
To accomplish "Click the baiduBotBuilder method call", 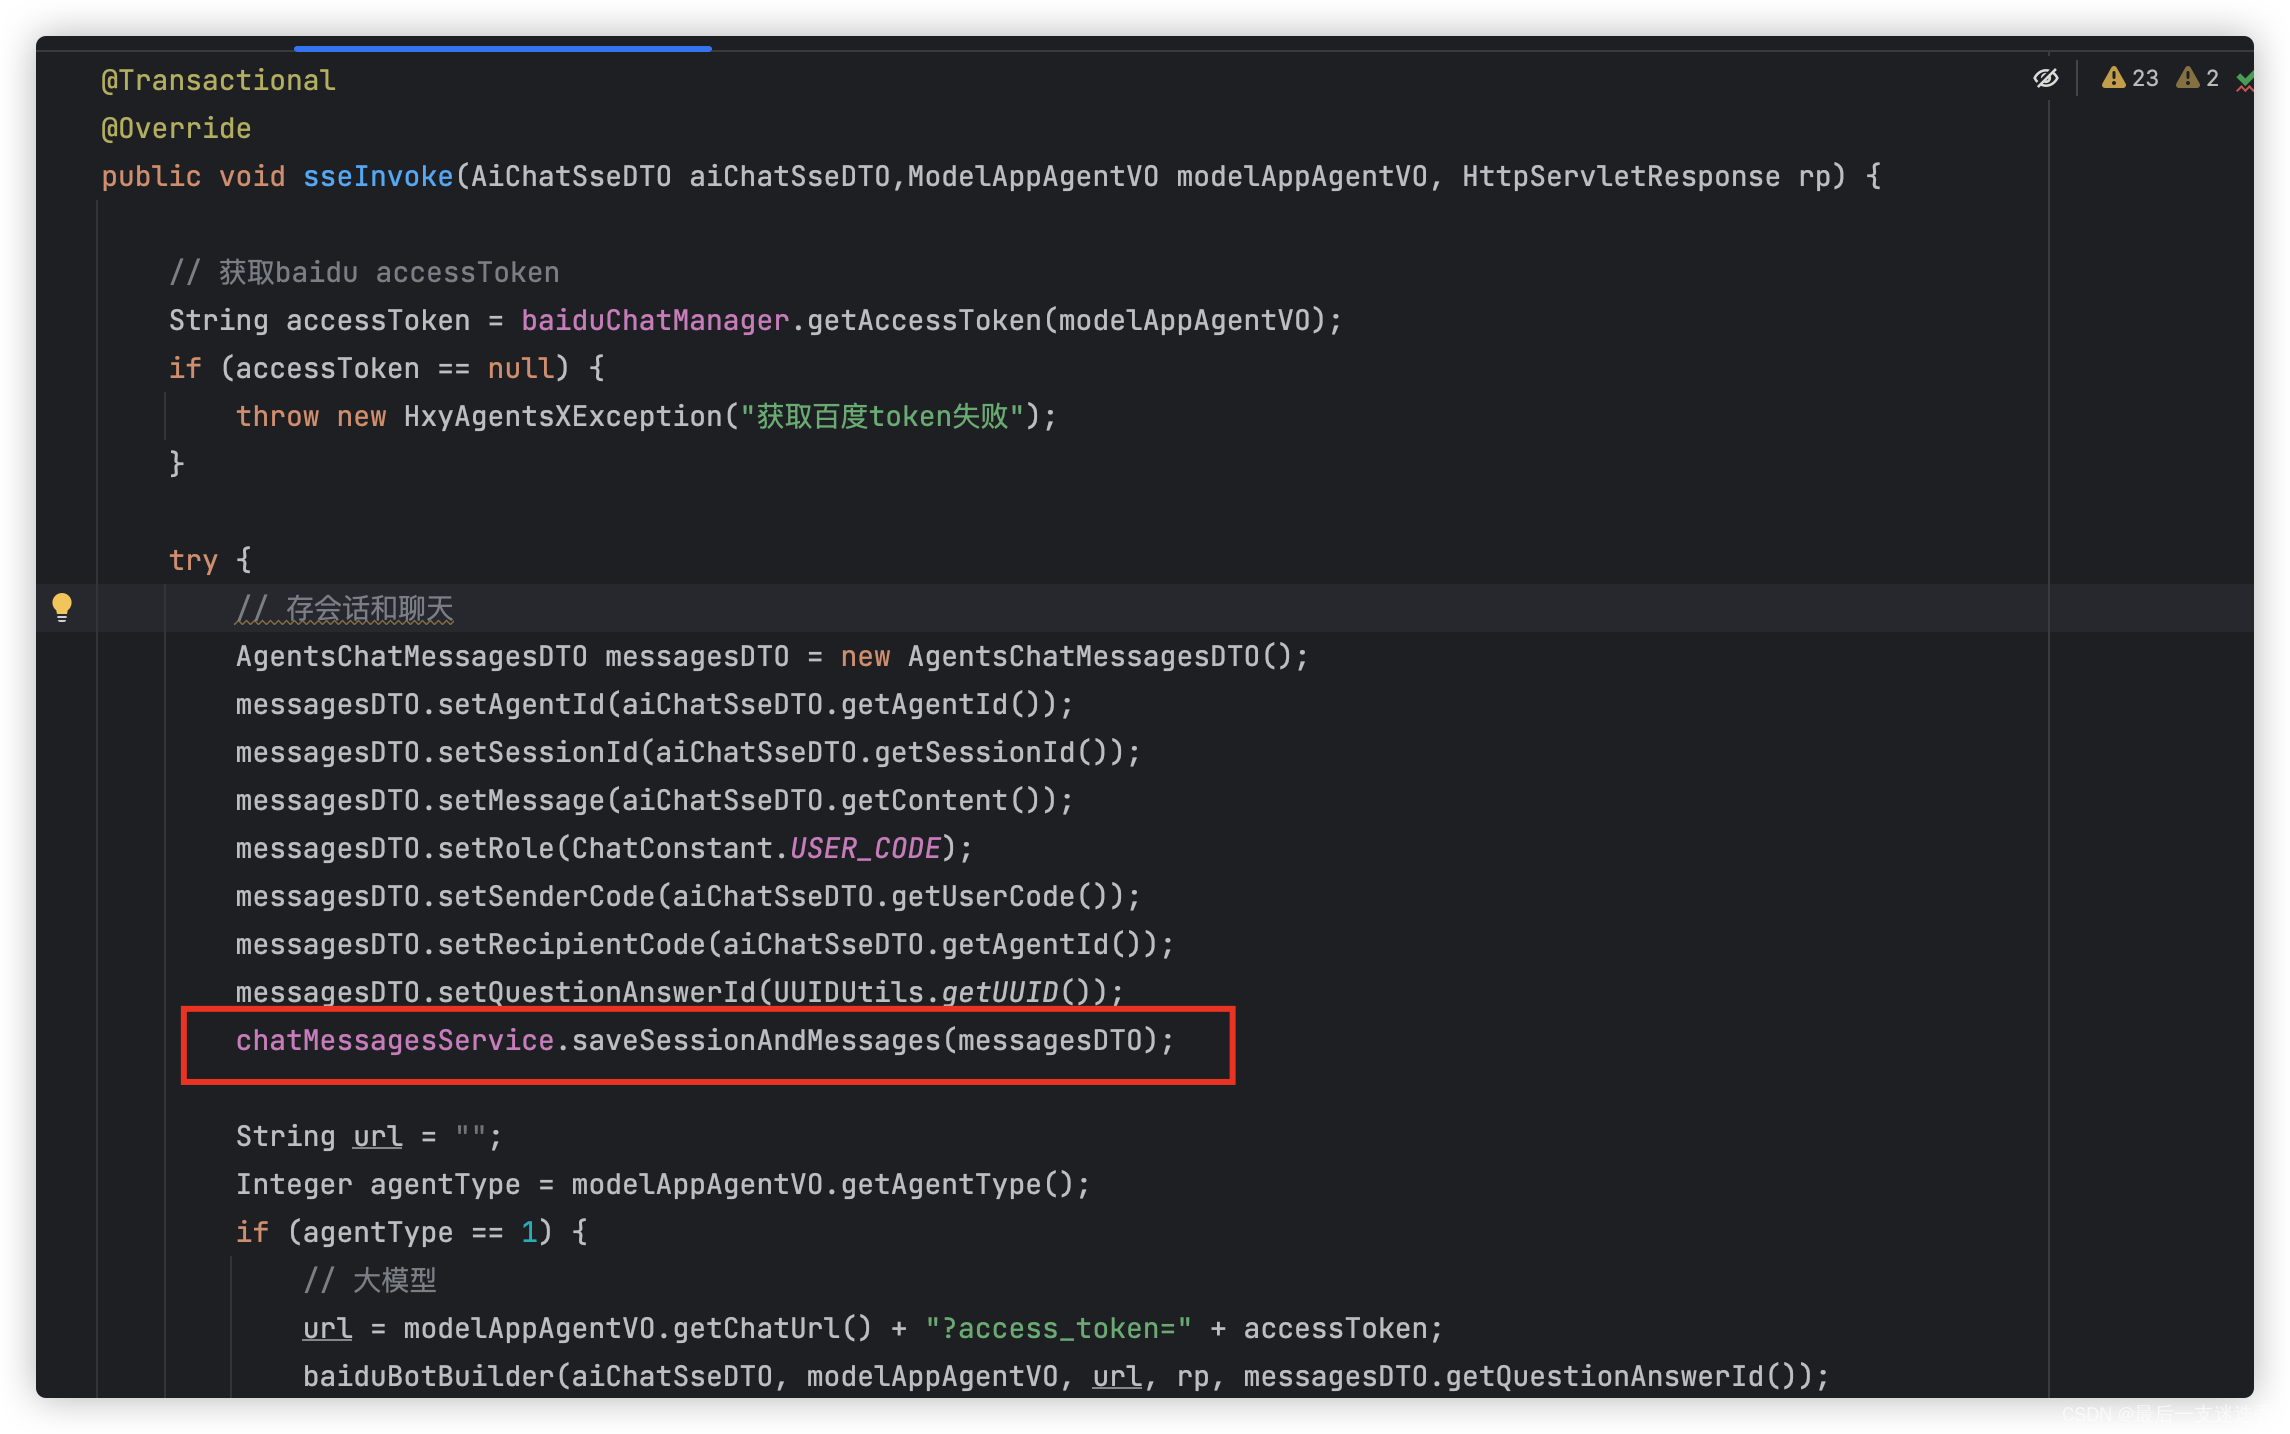I will (x=428, y=1377).
